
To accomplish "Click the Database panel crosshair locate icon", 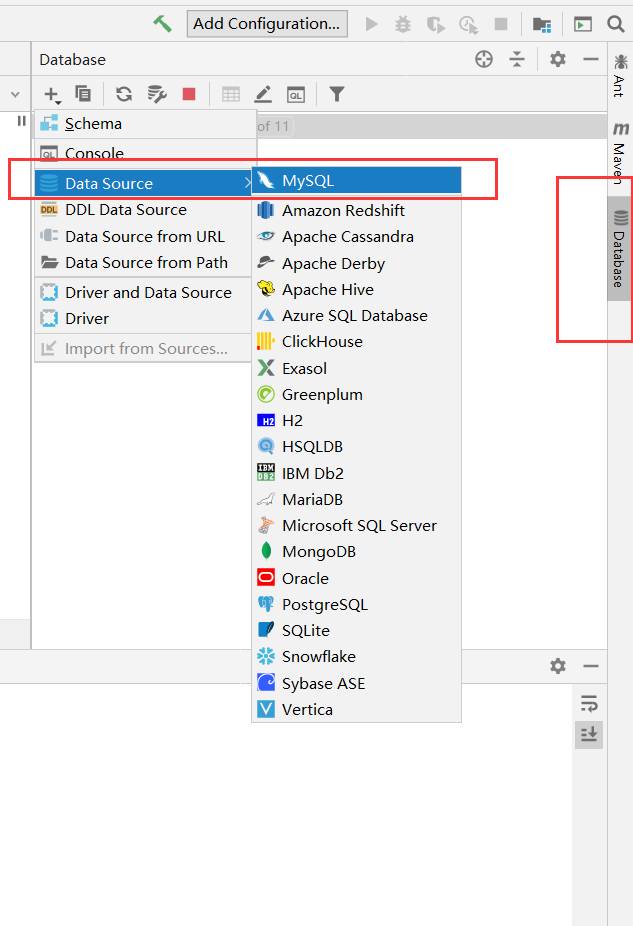I will (x=484, y=59).
